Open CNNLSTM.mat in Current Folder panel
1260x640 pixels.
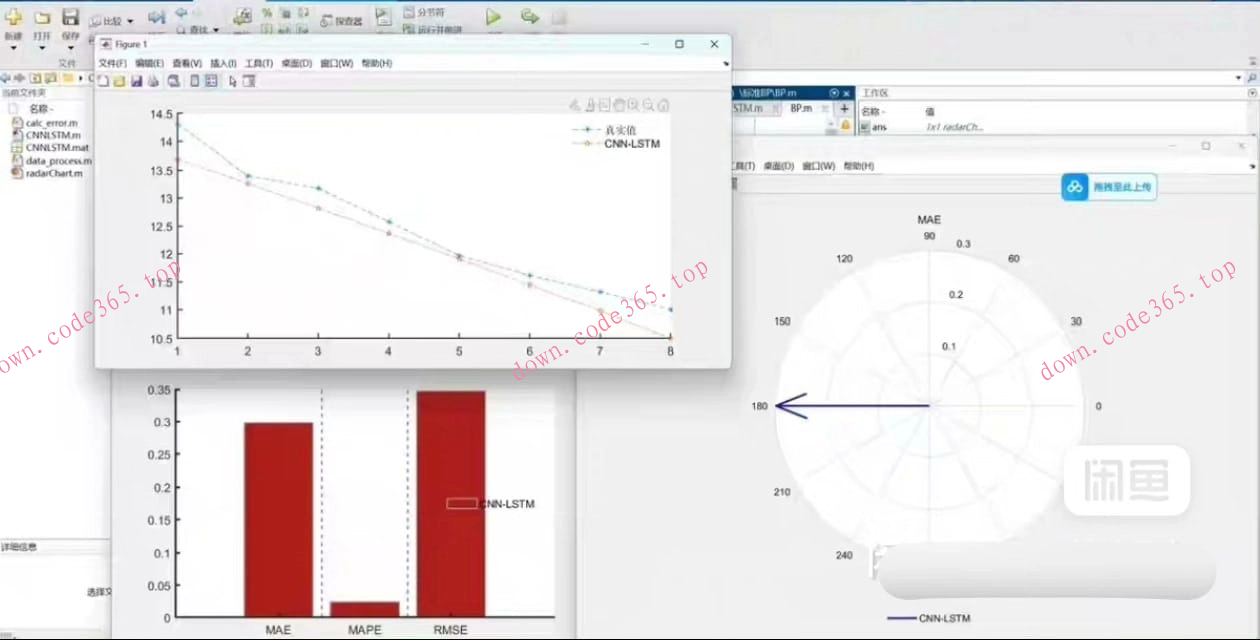49,147
